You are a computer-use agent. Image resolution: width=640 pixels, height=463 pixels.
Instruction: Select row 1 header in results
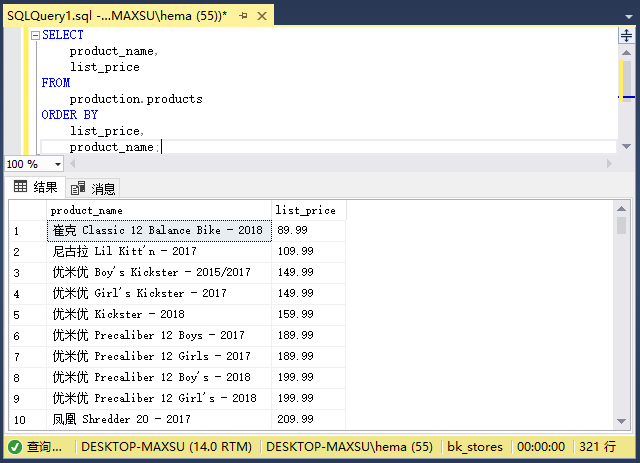pos(28,231)
